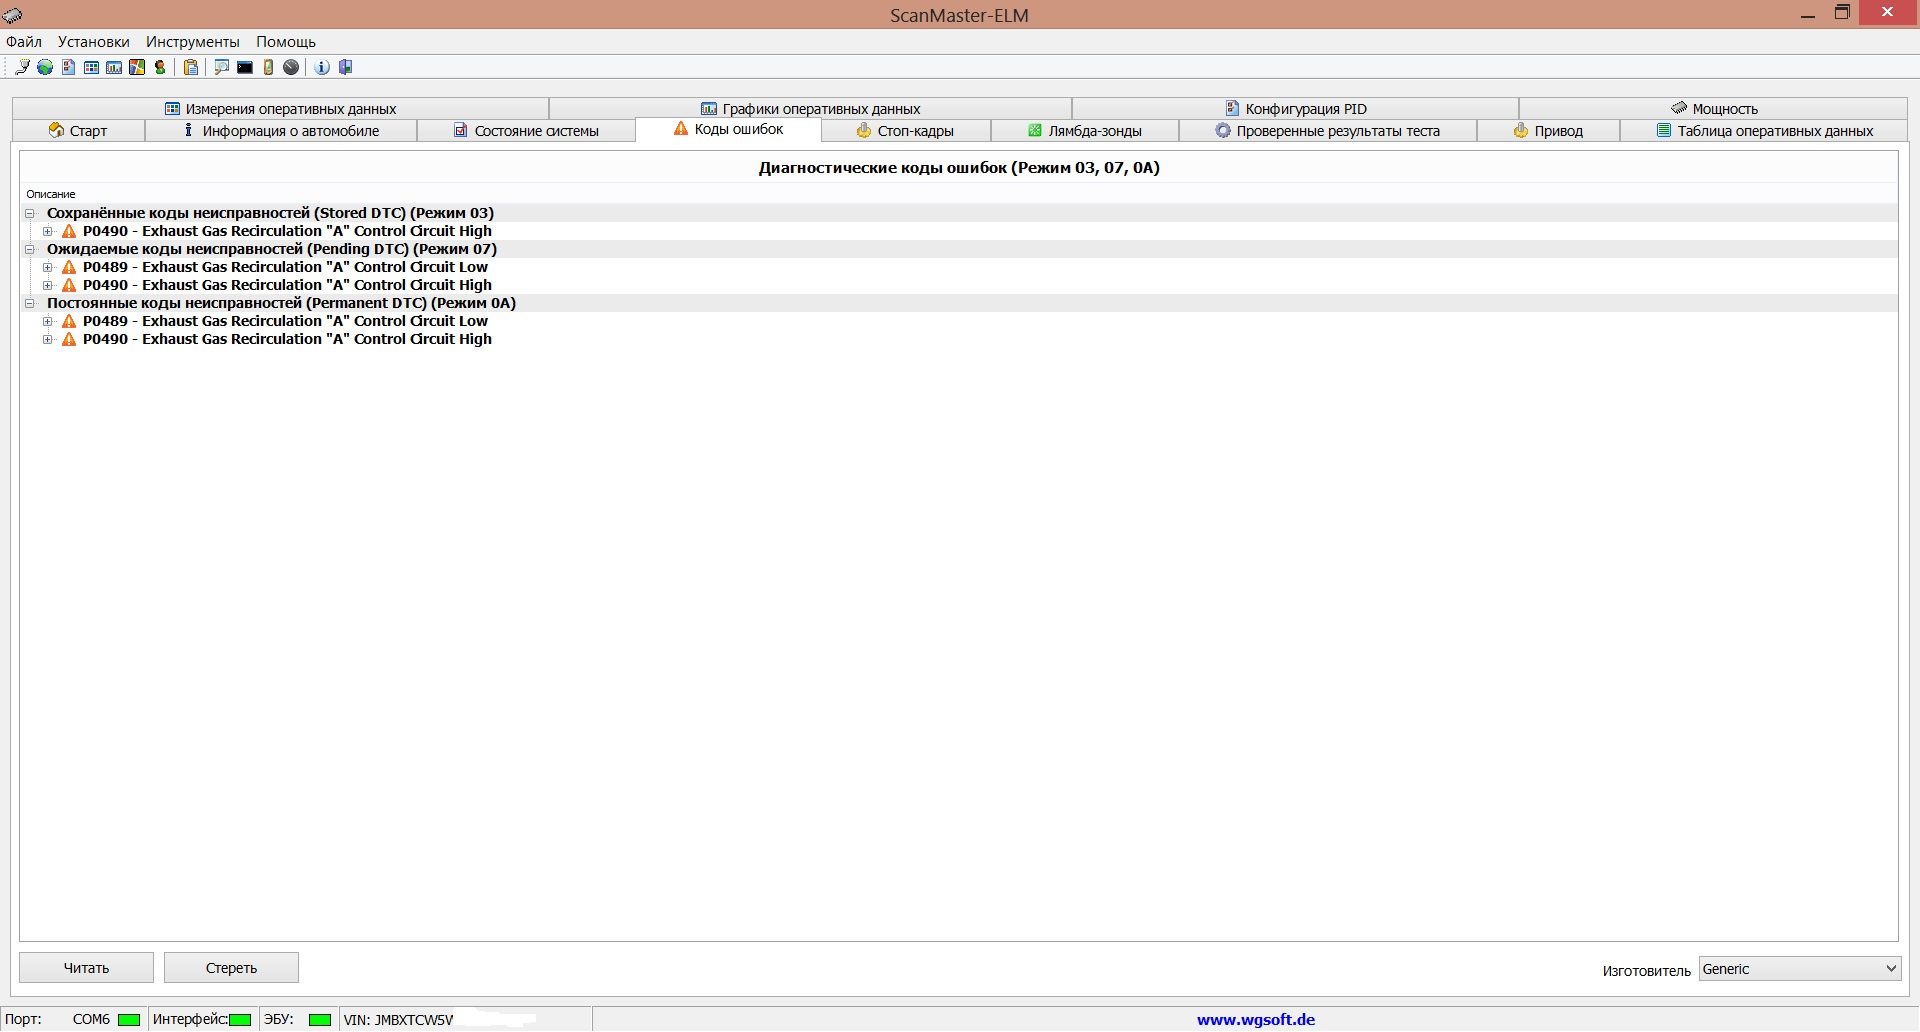Switch to Графики оперативных данных tab
Screen dimensions: 1920x1032
[810, 109]
